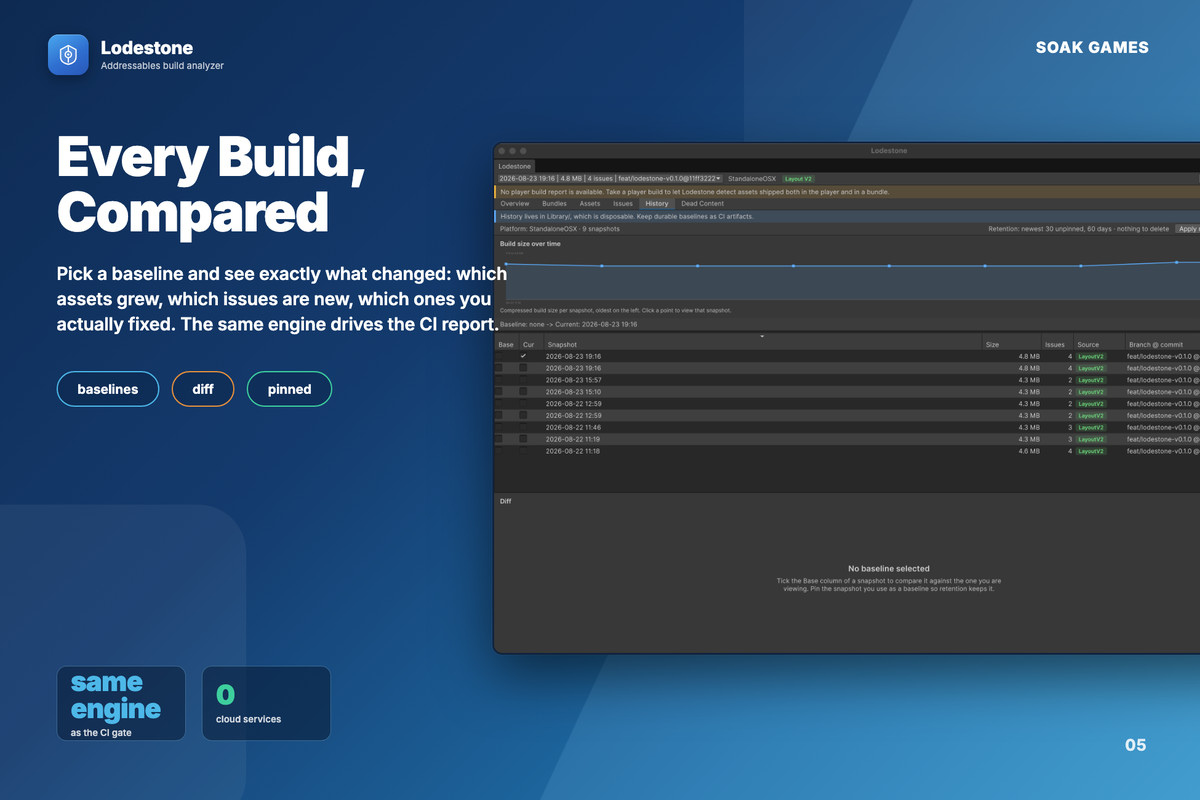Click the SOAK GAMES label

[x=1092, y=47]
